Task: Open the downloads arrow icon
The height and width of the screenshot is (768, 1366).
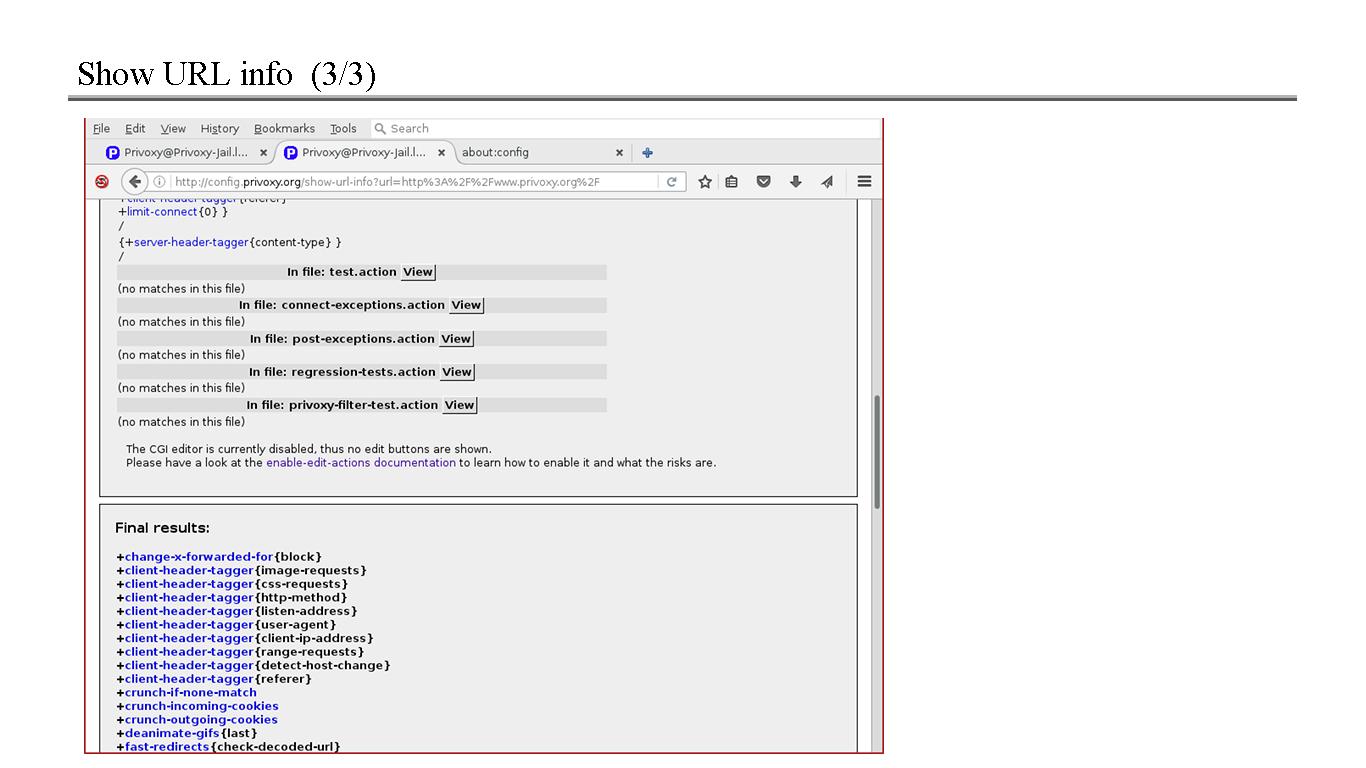Action: (796, 182)
